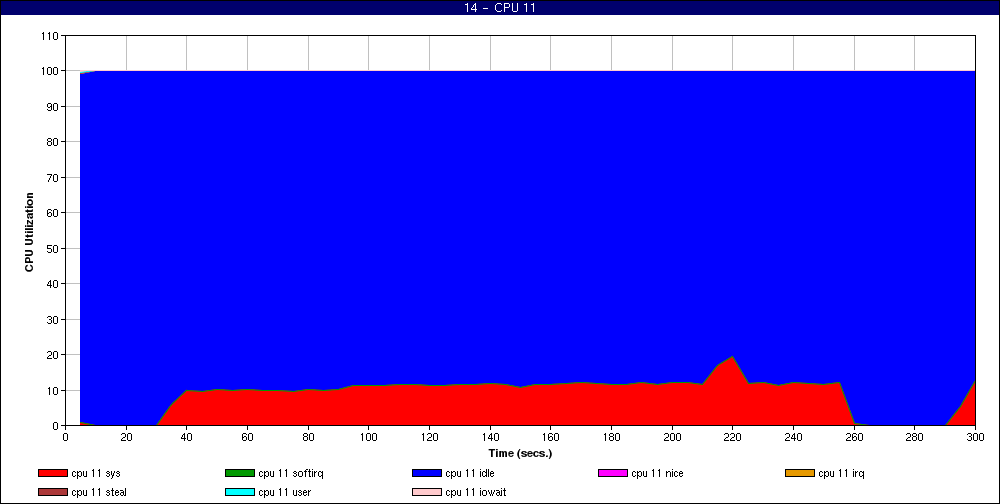The width and height of the screenshot is (1000, 504).
Task: Click the 110 tick label on utilization axis
Action: tap(50, 36)
